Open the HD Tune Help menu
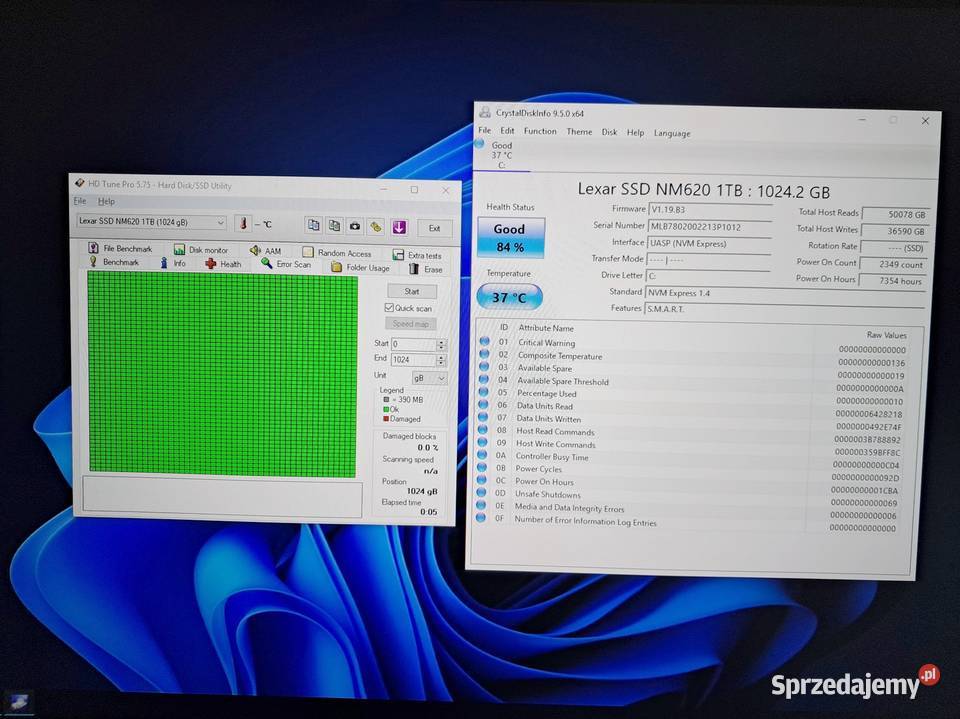This screenshot has height=719, width=960. point(106,201)
